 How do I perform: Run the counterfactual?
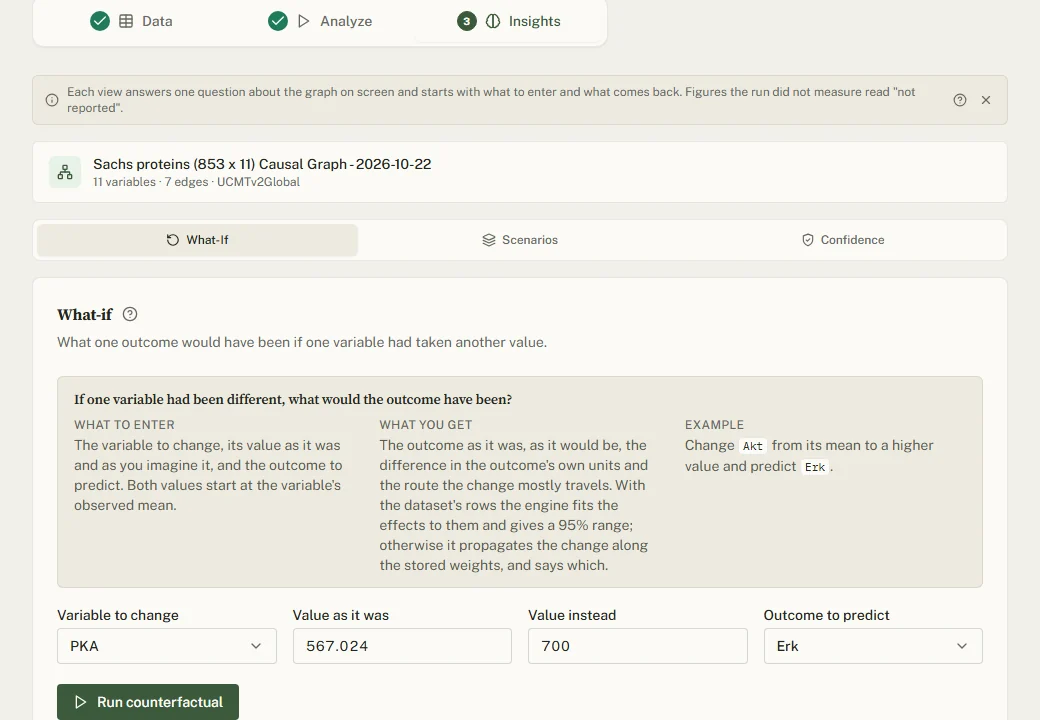[x=148, y=702]
